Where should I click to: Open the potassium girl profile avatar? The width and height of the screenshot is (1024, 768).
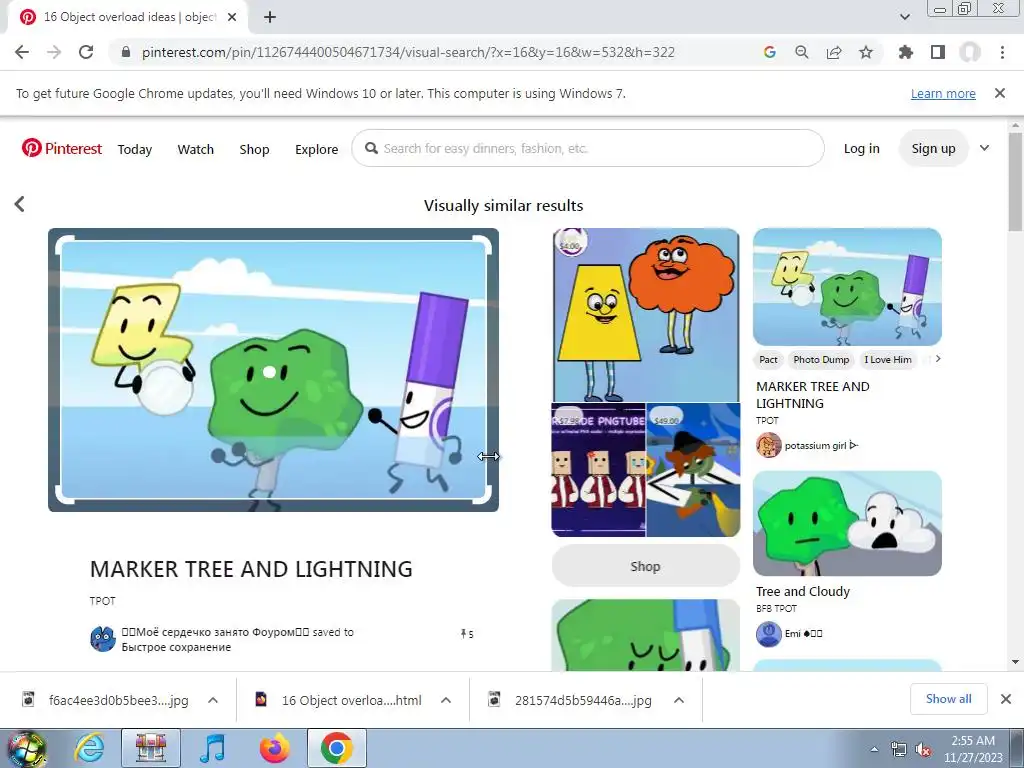769,445
